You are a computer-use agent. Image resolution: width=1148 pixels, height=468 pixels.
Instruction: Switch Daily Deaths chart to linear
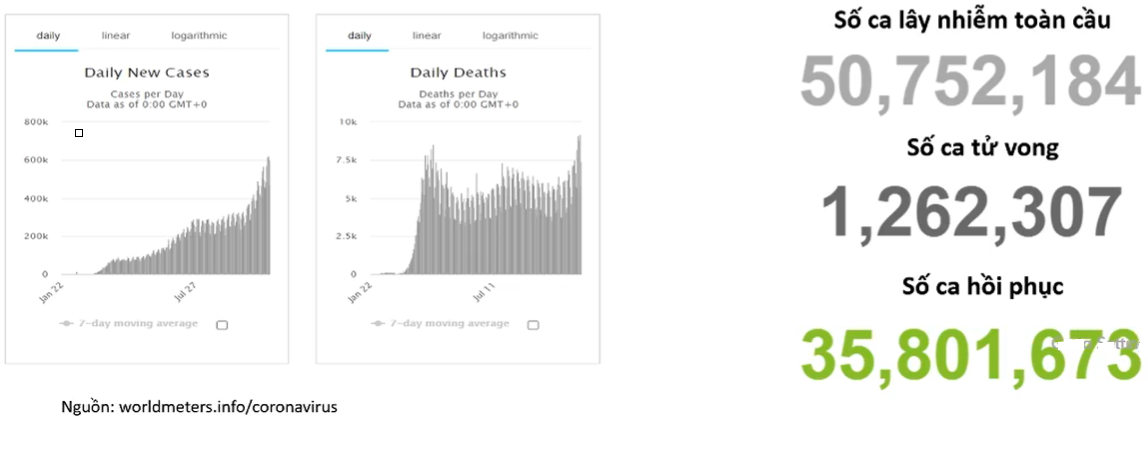[426, 36]
